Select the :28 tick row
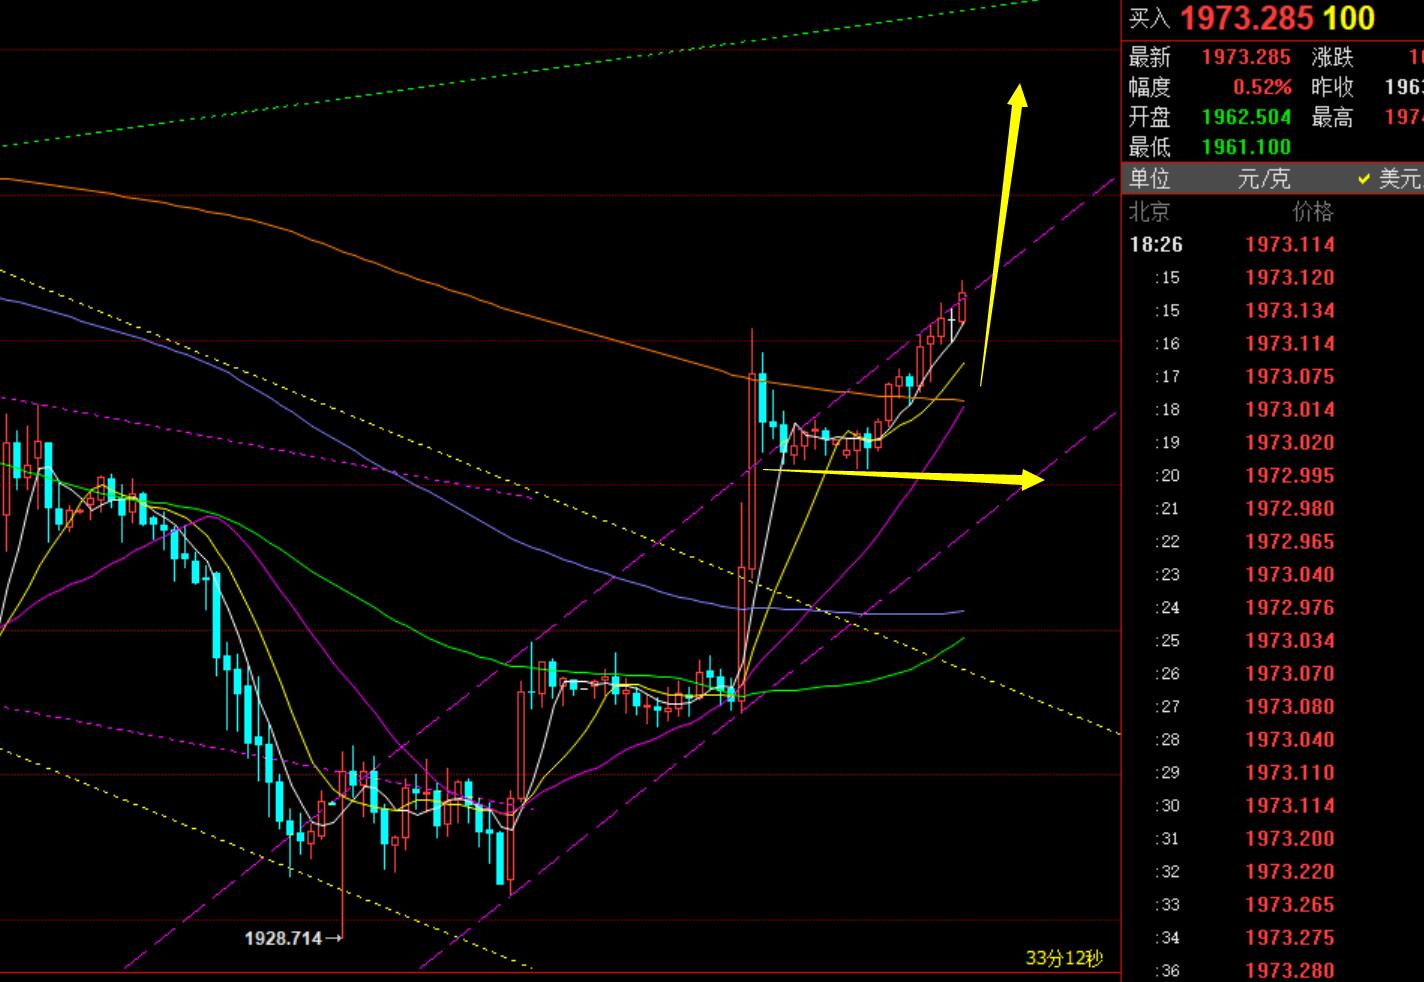Image resolution: width=1424 pixels, height=982 pixels. point(1273,740)
